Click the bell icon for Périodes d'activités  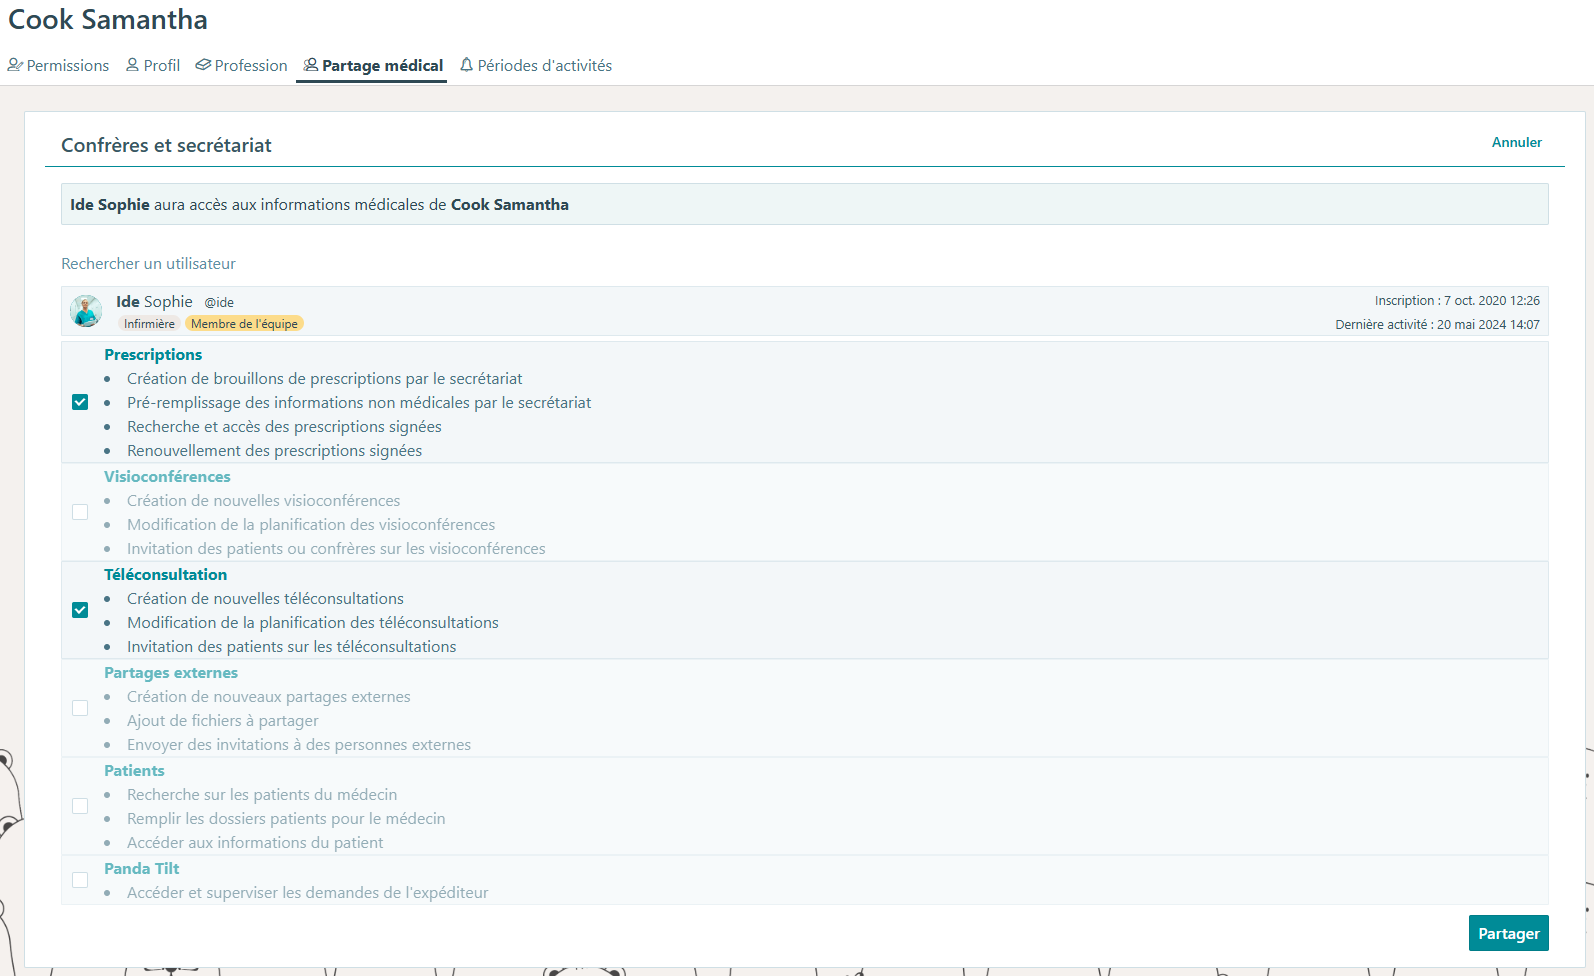[x=466, y=65]
